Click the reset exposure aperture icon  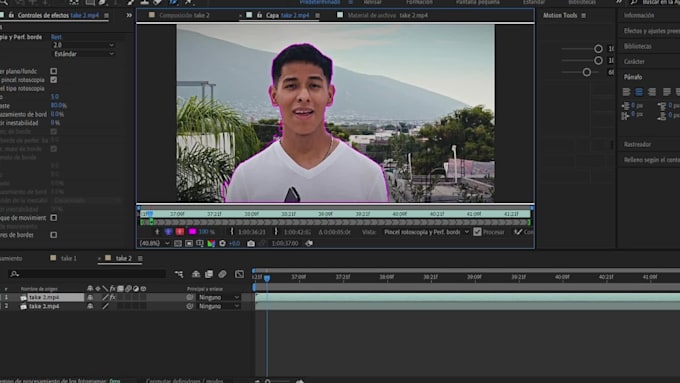222,243
